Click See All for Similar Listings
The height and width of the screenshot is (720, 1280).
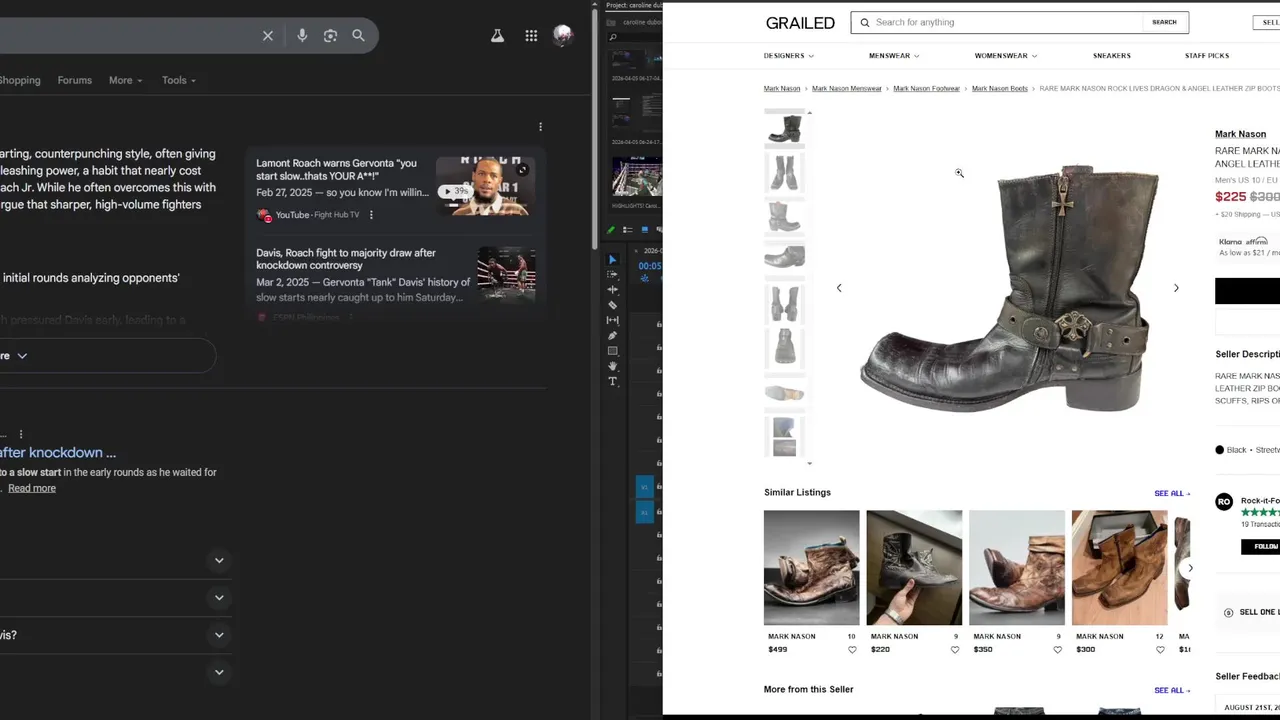[1172, 494]
